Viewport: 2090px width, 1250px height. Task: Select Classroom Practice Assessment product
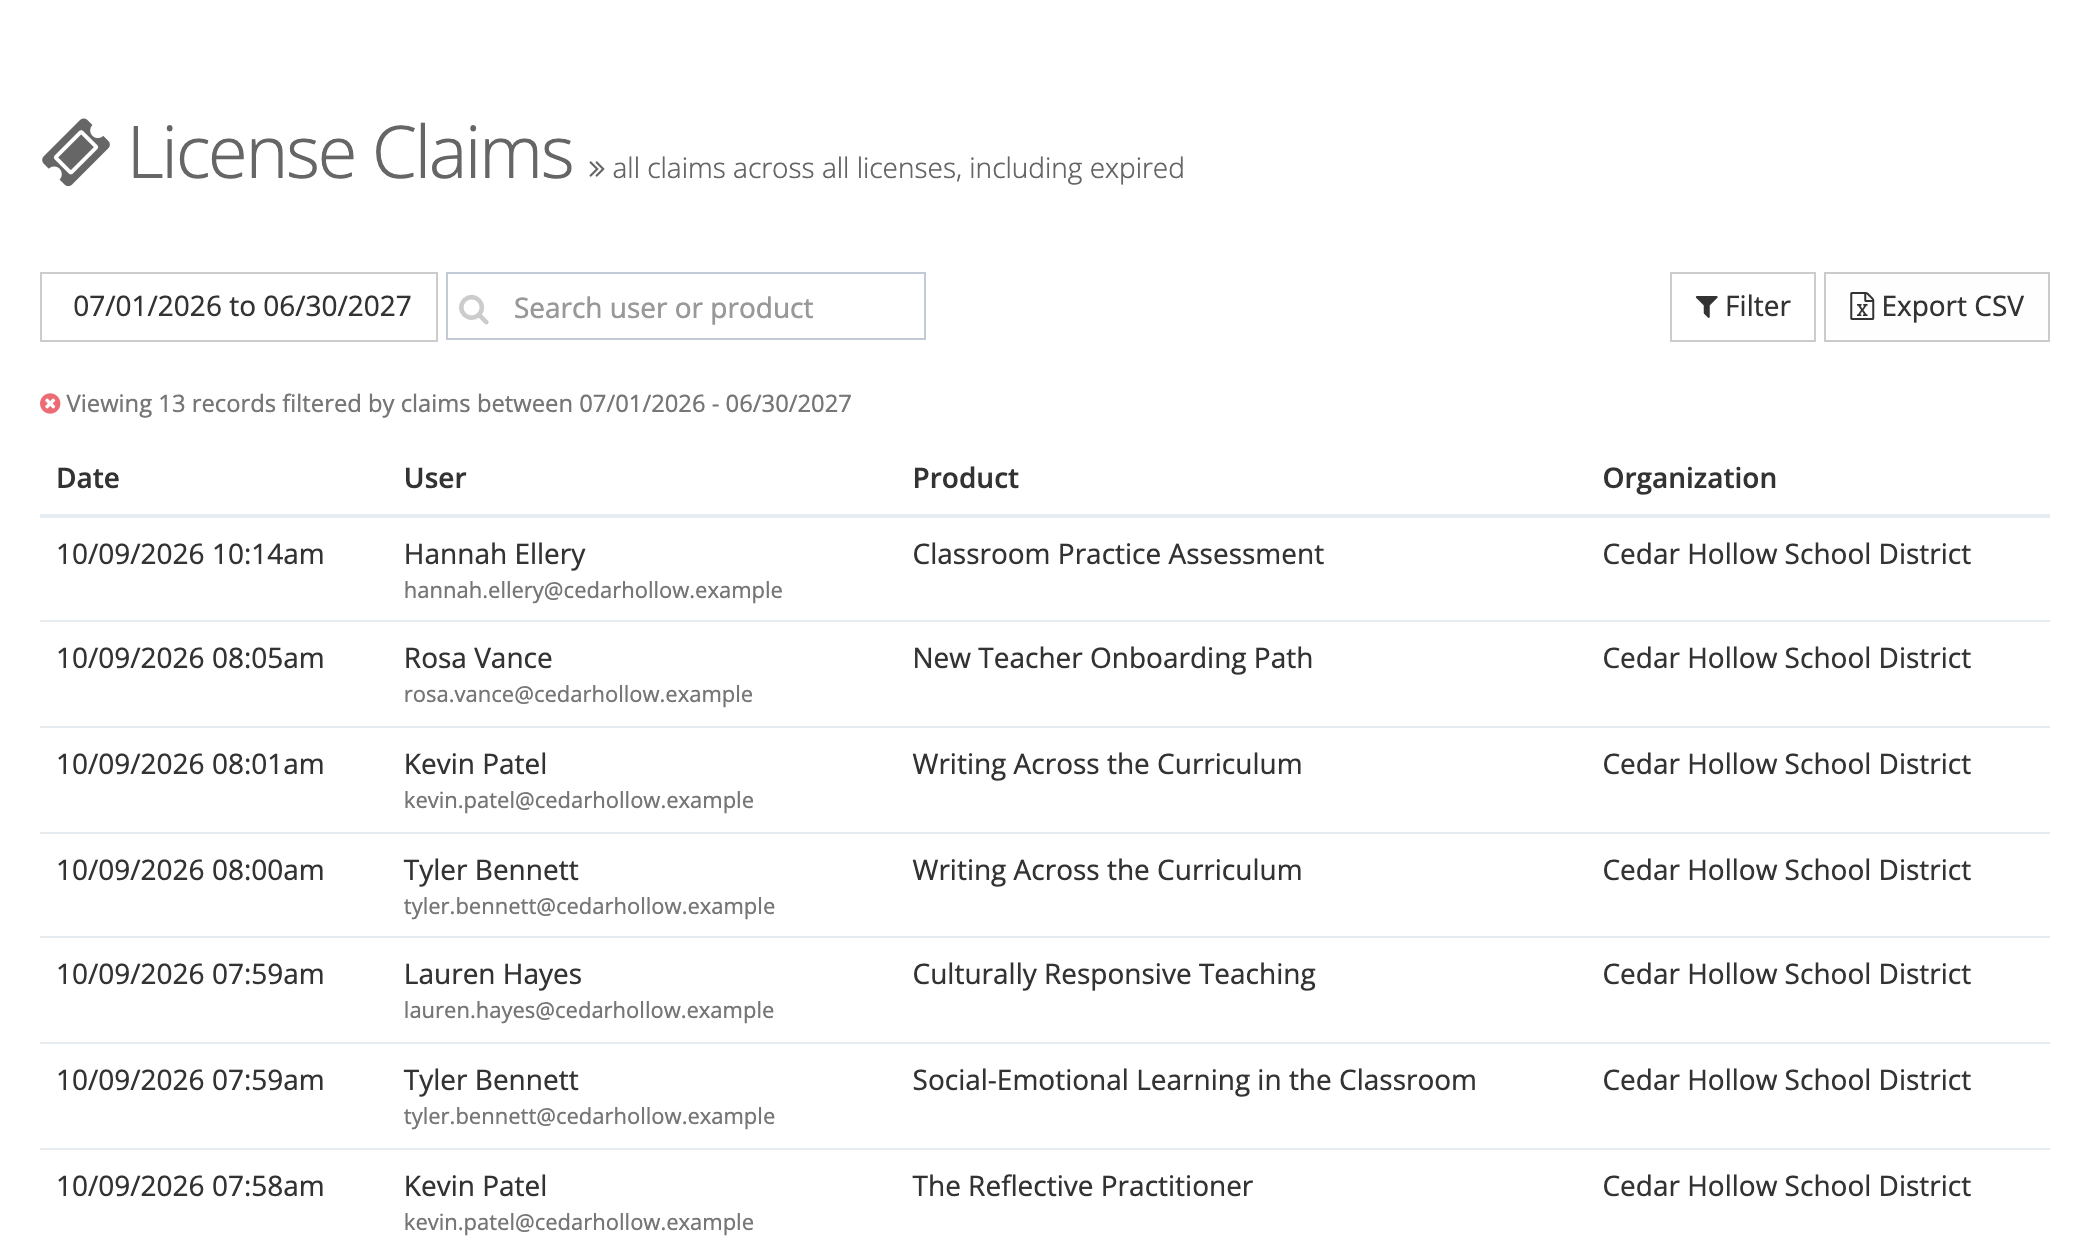point(1118,554)
